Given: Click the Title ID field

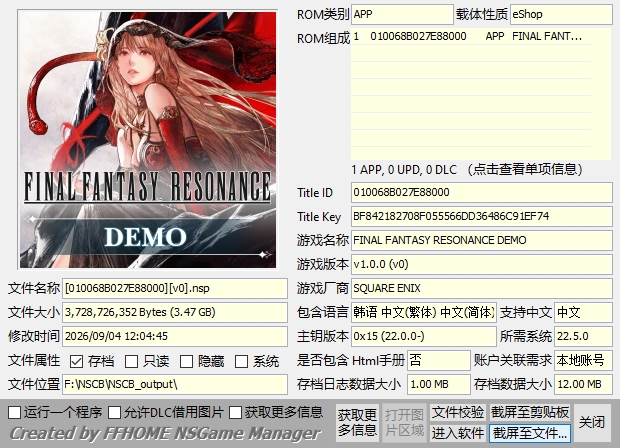Looking at the screenshot, I should point(482,193).
